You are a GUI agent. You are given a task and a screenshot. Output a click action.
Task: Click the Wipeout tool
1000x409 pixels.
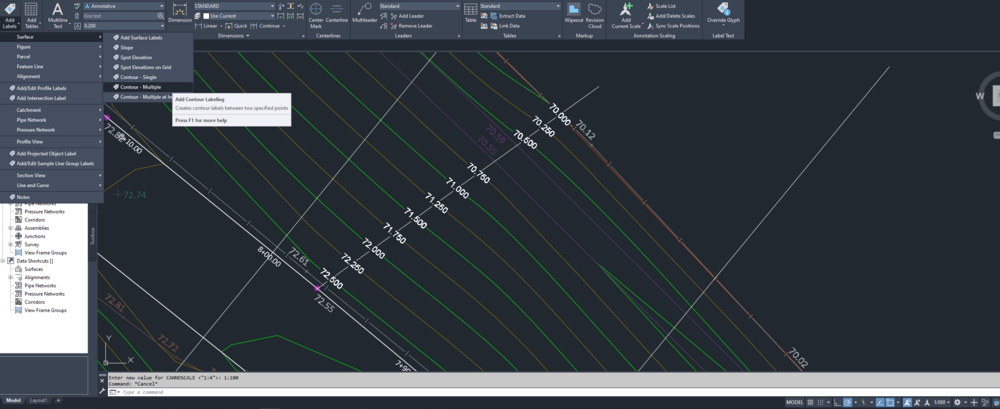coord(574,13)
